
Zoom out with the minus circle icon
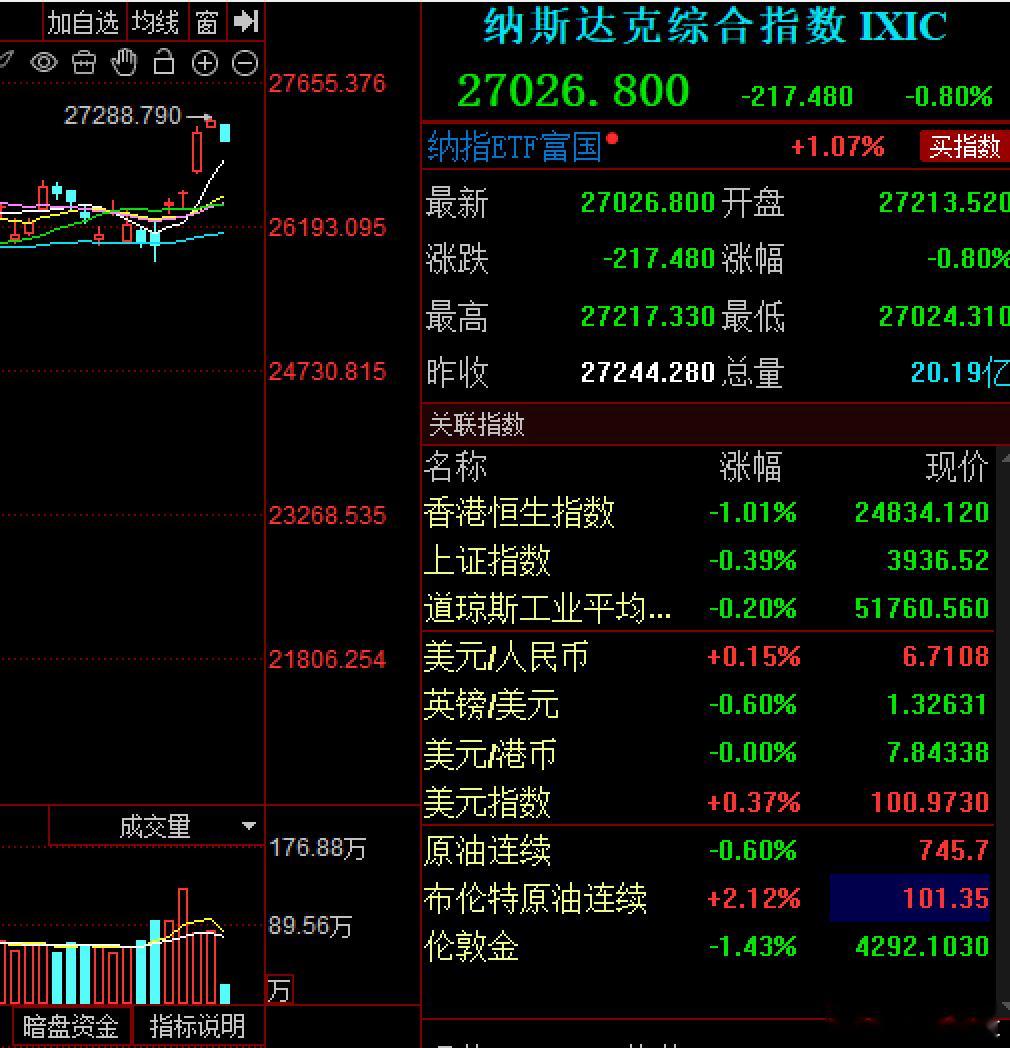click(x=245, y=63)
